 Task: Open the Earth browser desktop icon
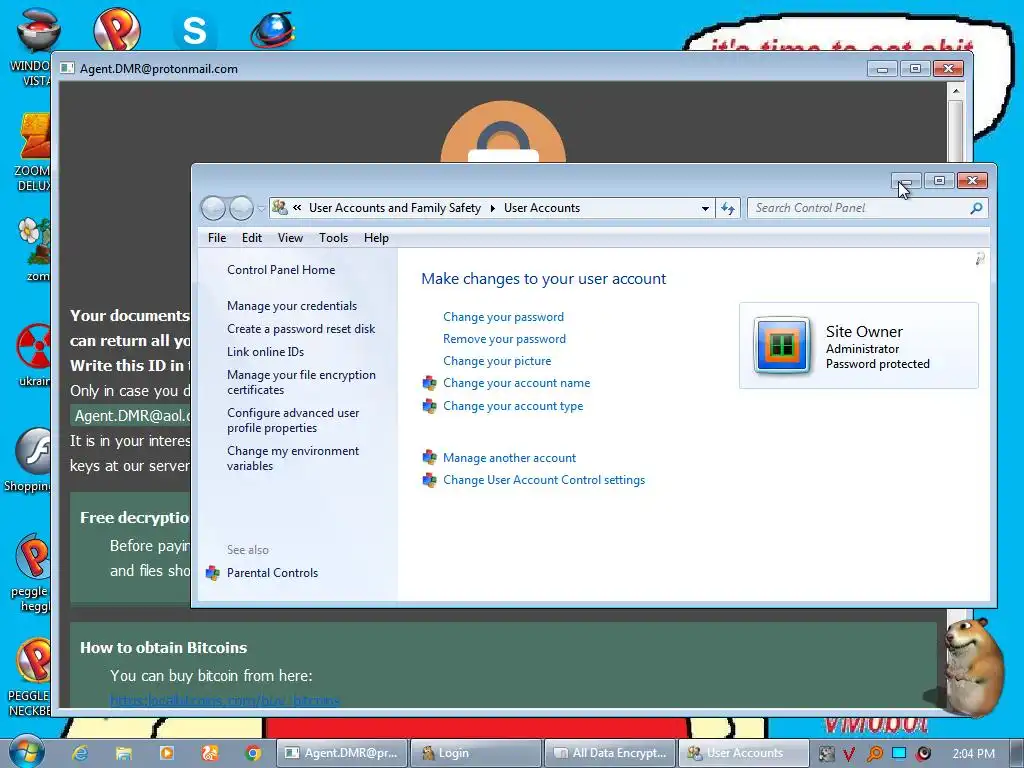(x=272, y=30)
